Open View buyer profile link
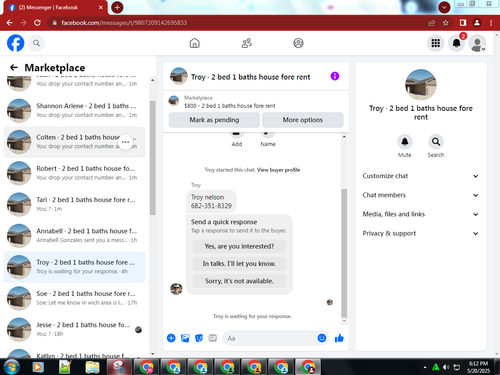This screenshot has height=375, width=500. pyautogui.click(x=278, y=170)
